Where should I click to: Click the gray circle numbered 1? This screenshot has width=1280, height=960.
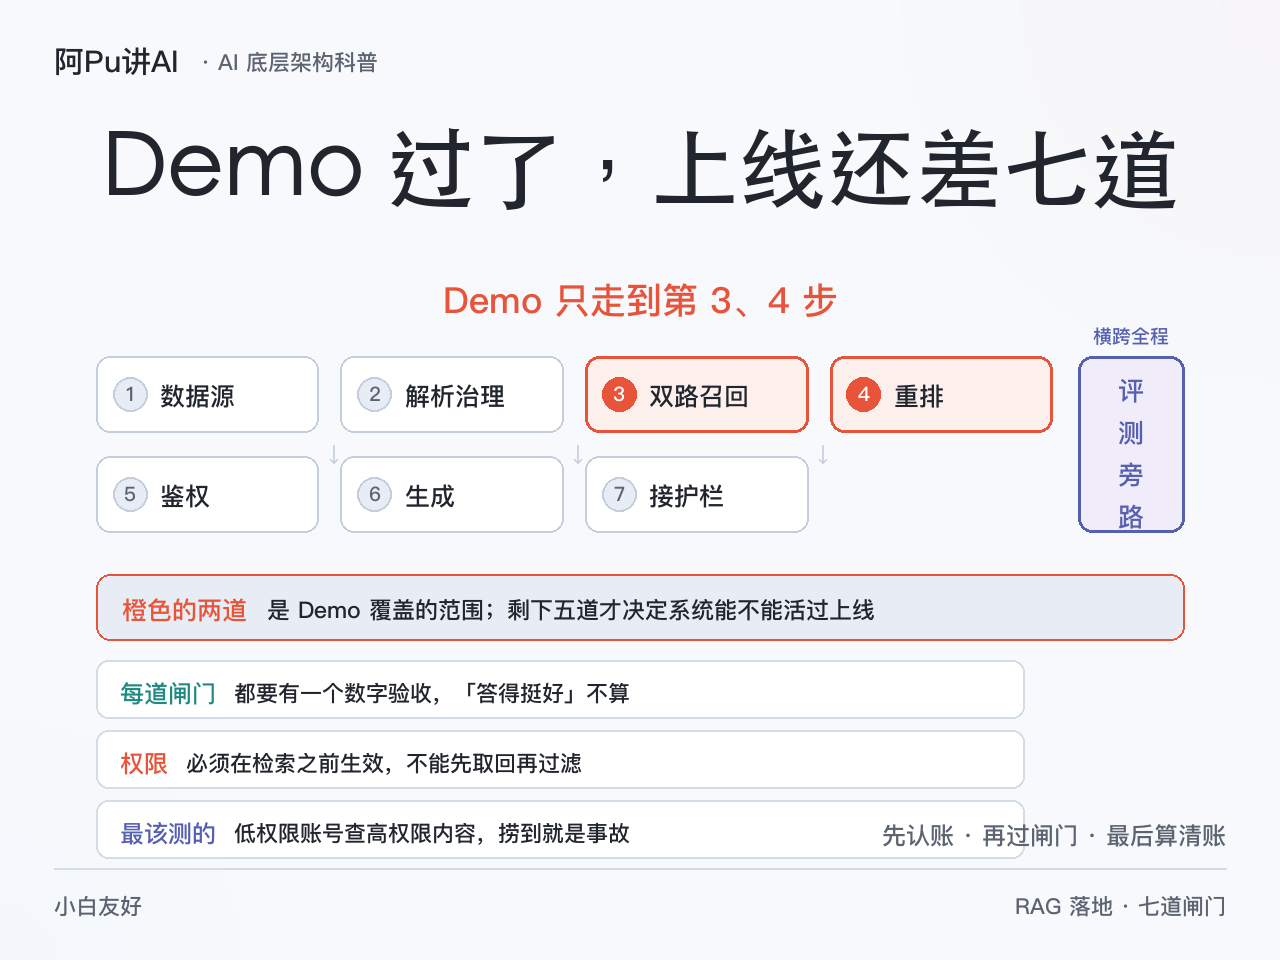pyautogui.click(x=130, y=395)
